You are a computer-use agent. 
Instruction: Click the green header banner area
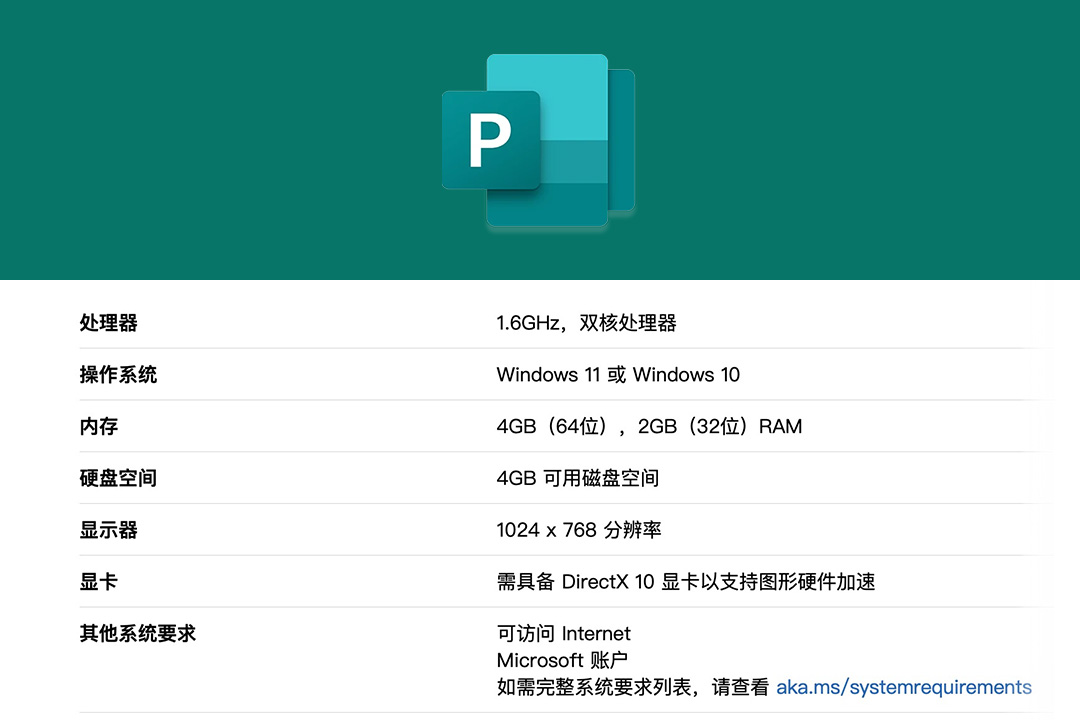tap(200, 140)
